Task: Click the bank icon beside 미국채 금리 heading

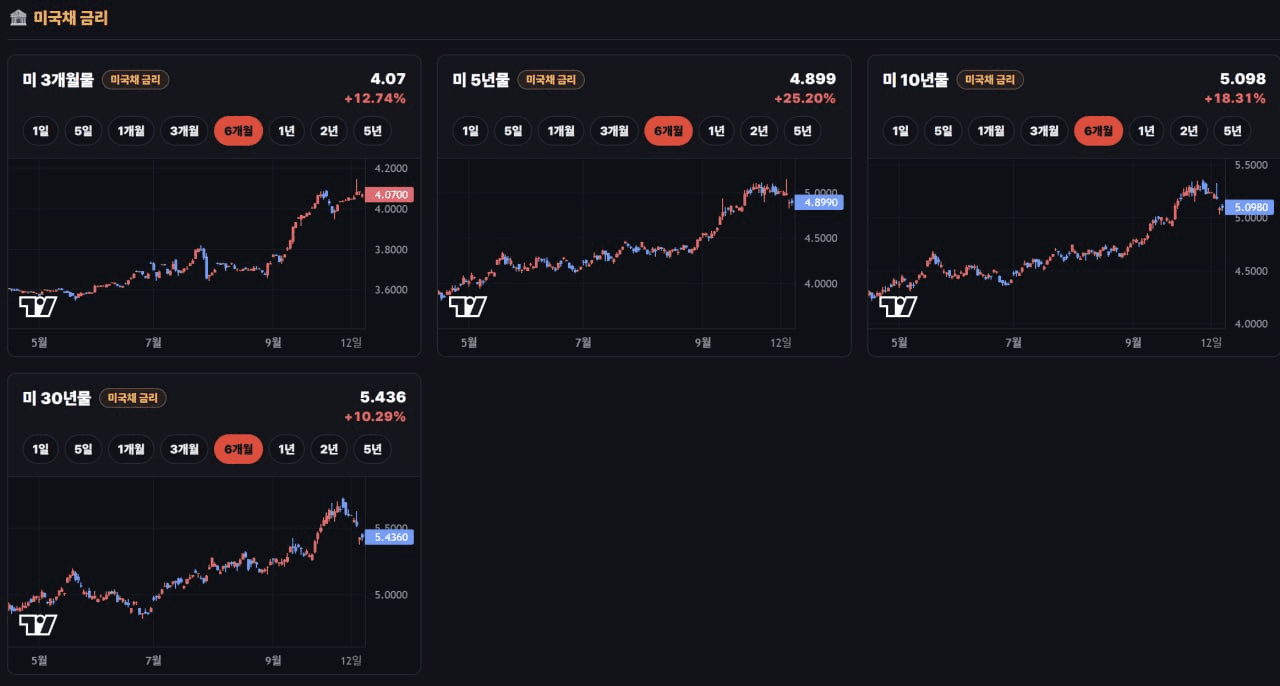Action: click(x=18, y=18)
